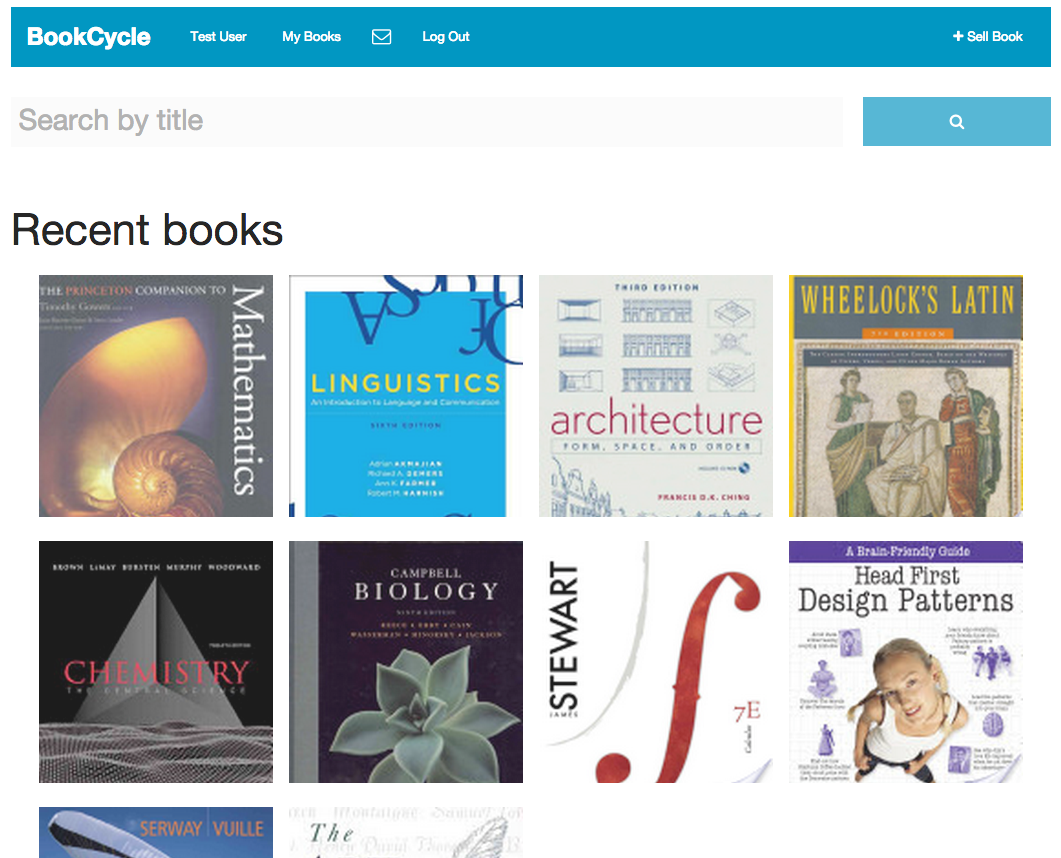This screenshot has height=858, width=1061.
Task: Click the BookCycle logo
Action: point(89,37)
